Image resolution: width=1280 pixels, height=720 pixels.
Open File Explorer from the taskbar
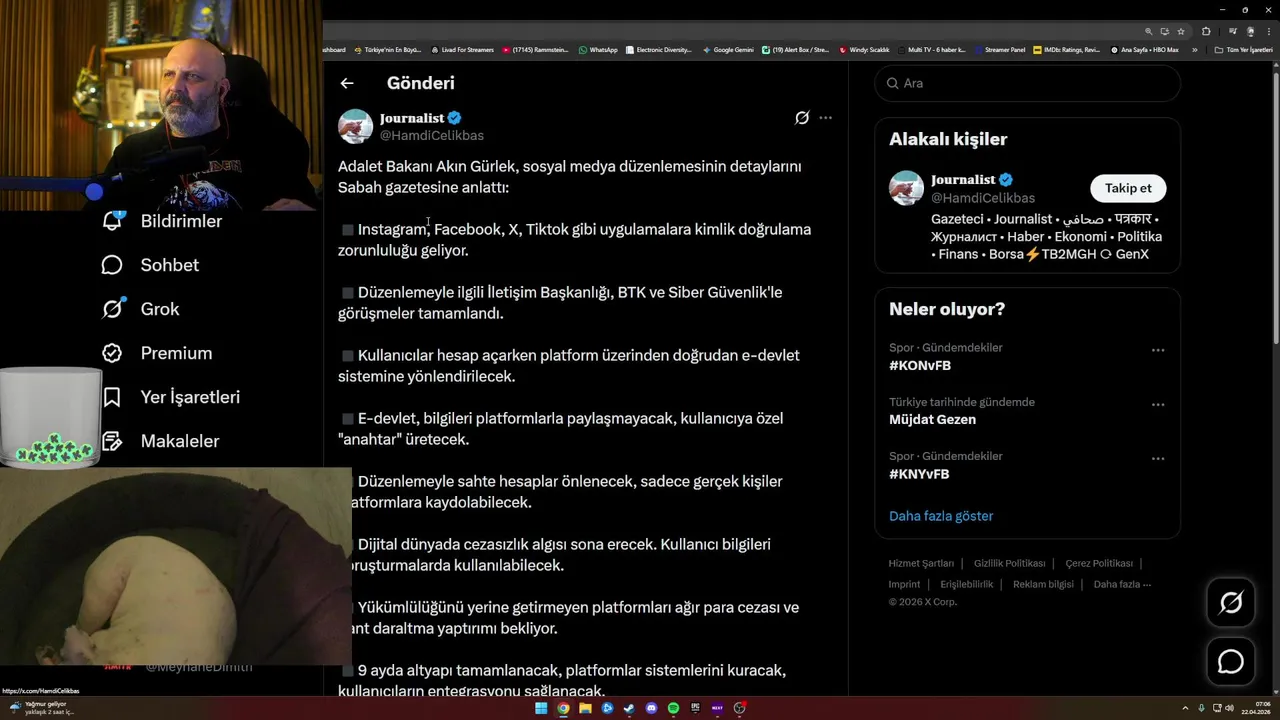click(585, 708)
